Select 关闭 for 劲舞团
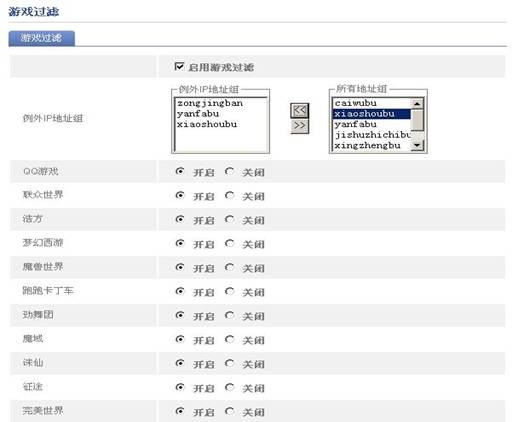518x422 pixels. [229, 315]
